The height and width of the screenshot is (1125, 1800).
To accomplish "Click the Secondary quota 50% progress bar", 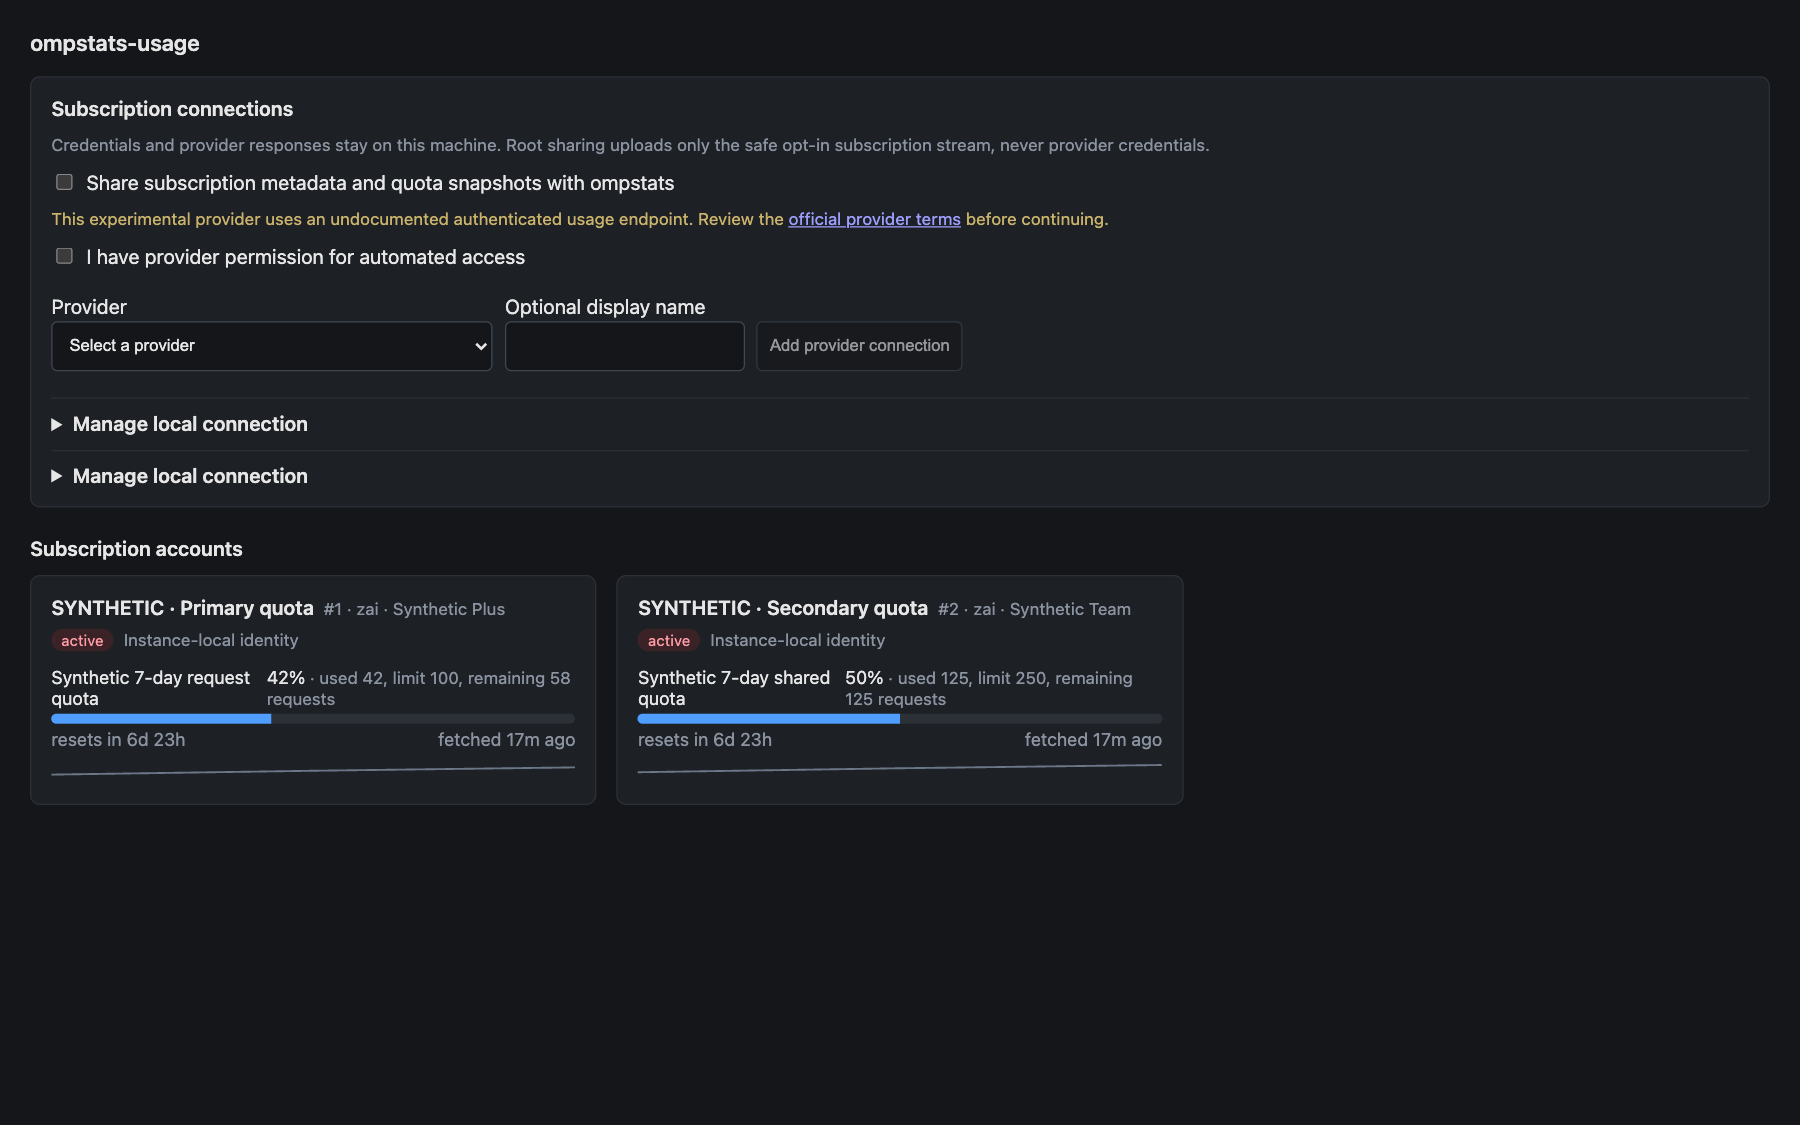I will 900,718.
